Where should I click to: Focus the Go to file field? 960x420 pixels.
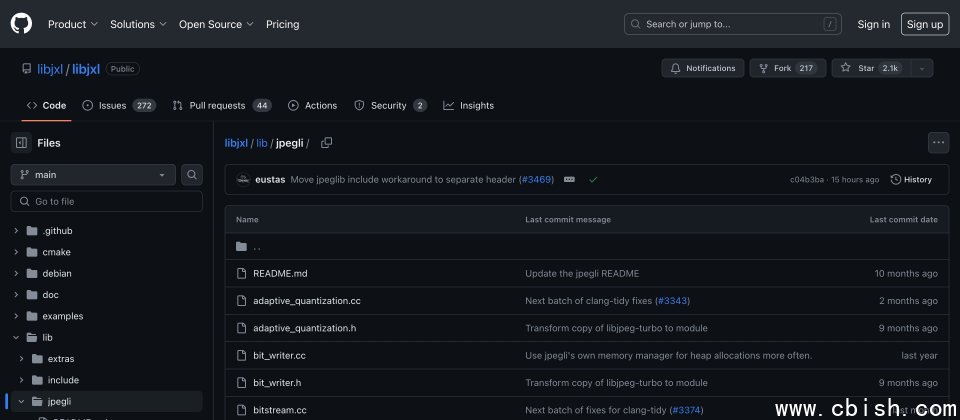[x=107, y=201]
